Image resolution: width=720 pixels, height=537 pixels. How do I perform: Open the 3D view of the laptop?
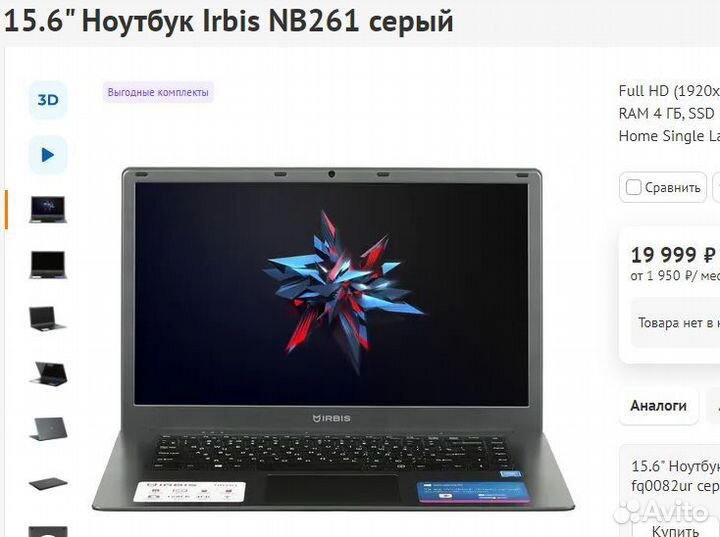[48, 100]
